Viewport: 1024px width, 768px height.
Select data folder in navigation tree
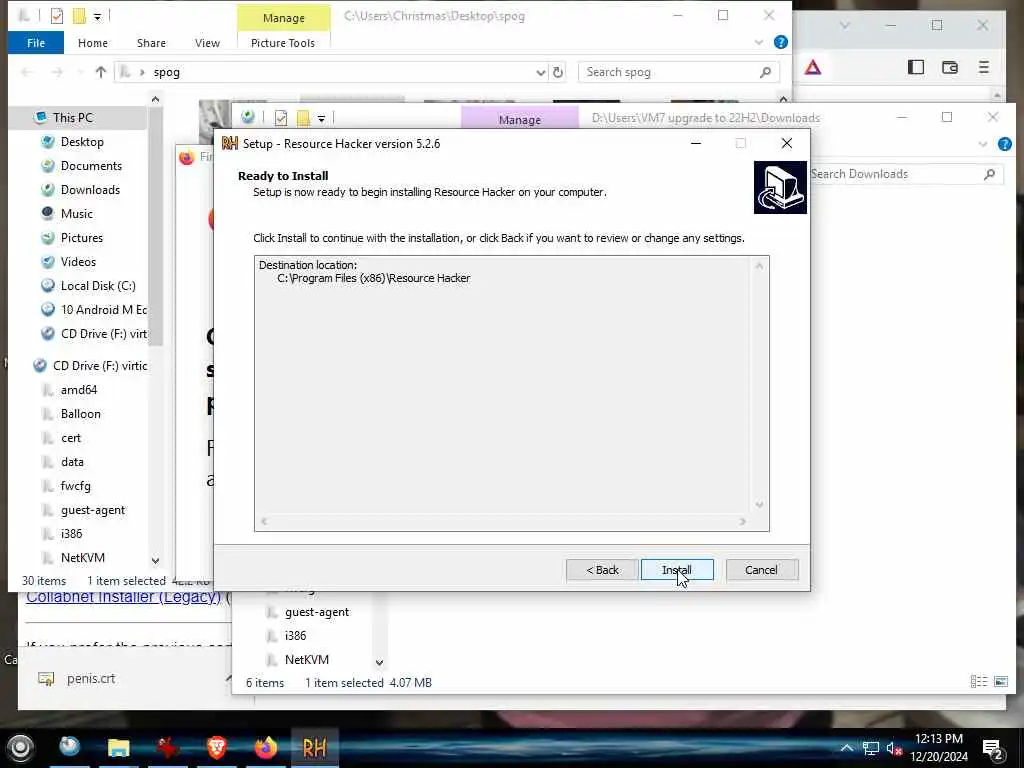[x=72, y=462]
